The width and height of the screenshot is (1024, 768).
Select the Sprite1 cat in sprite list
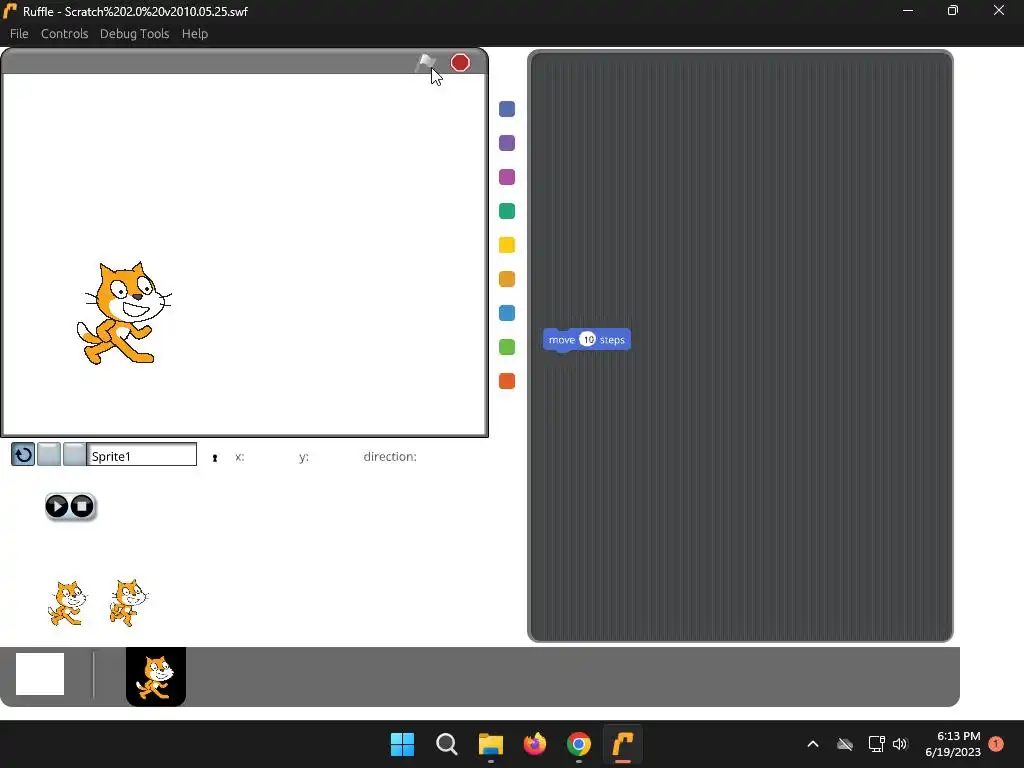[x=156, y=677]
